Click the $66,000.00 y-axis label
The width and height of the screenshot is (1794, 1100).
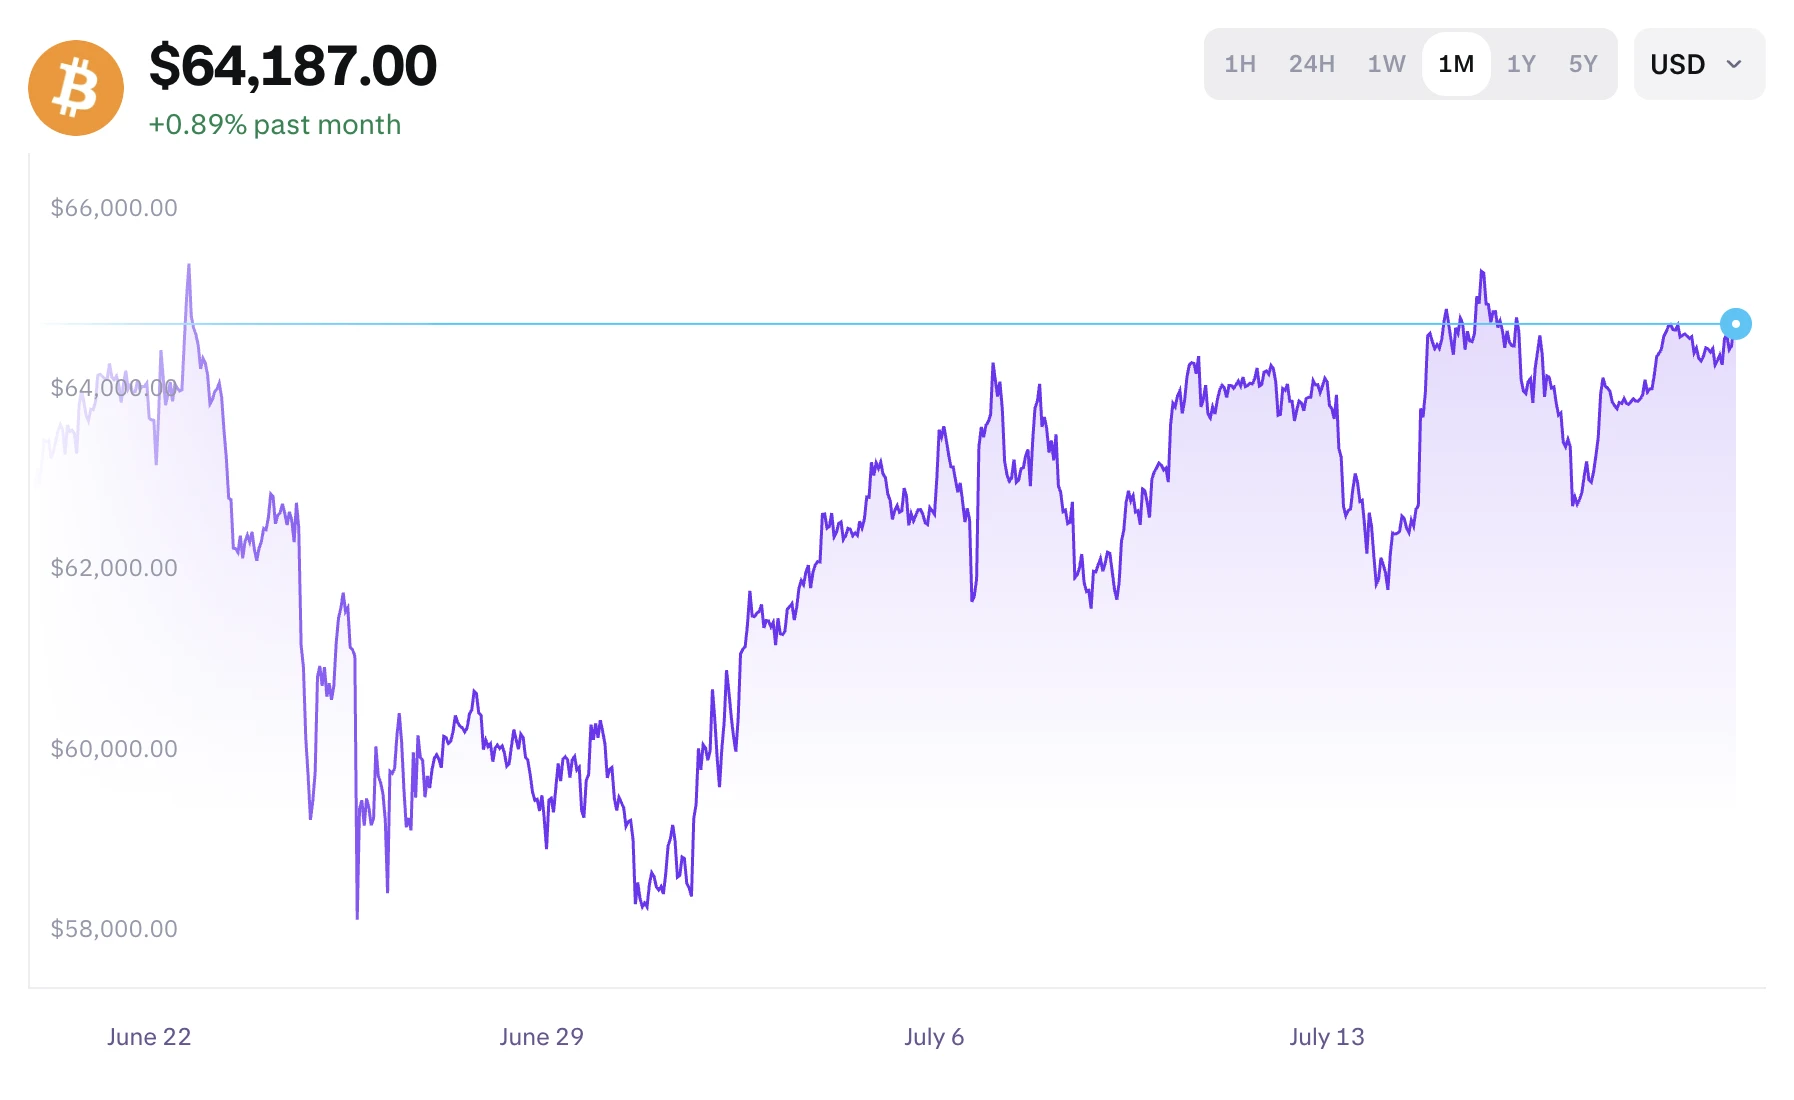114,208
